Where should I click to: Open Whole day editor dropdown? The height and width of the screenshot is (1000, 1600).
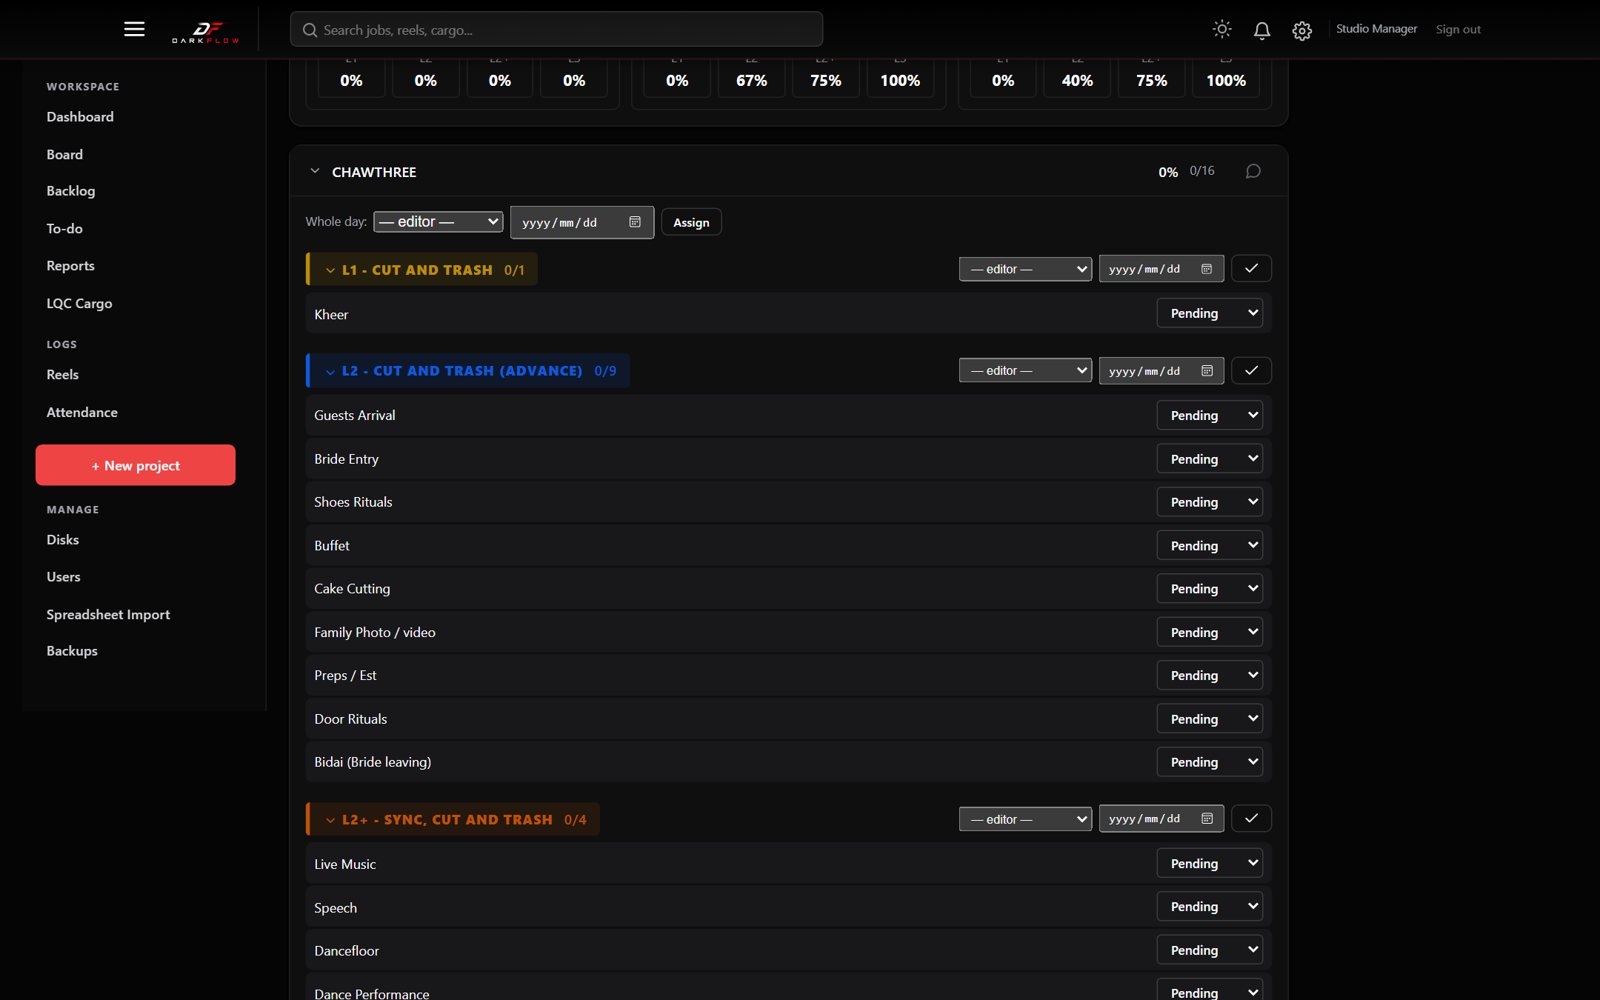point(438,222)
